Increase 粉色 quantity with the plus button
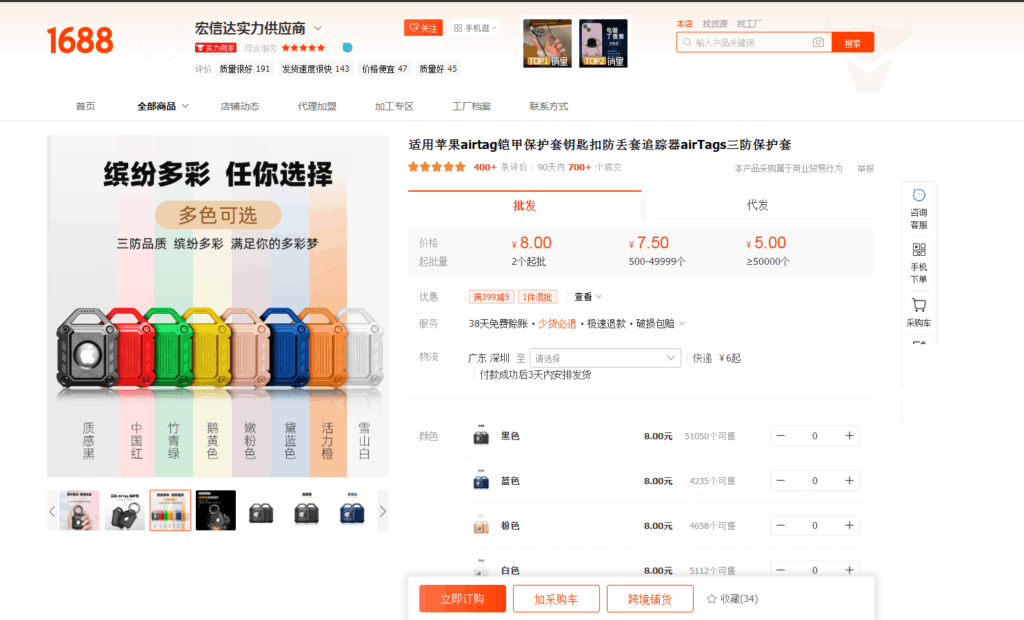 (x=849, y=525)
